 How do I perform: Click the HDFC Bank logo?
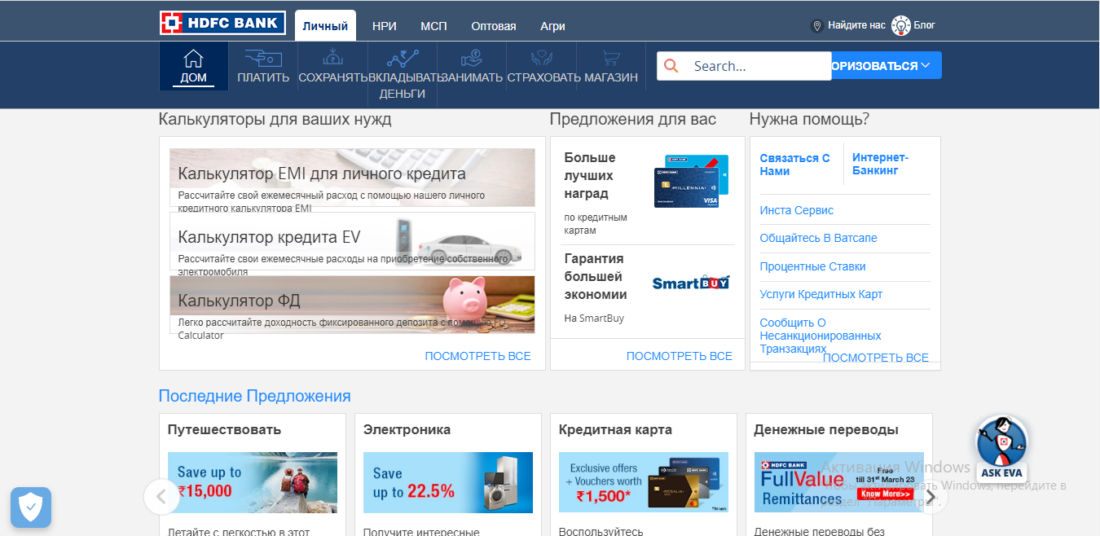[222, 23]
